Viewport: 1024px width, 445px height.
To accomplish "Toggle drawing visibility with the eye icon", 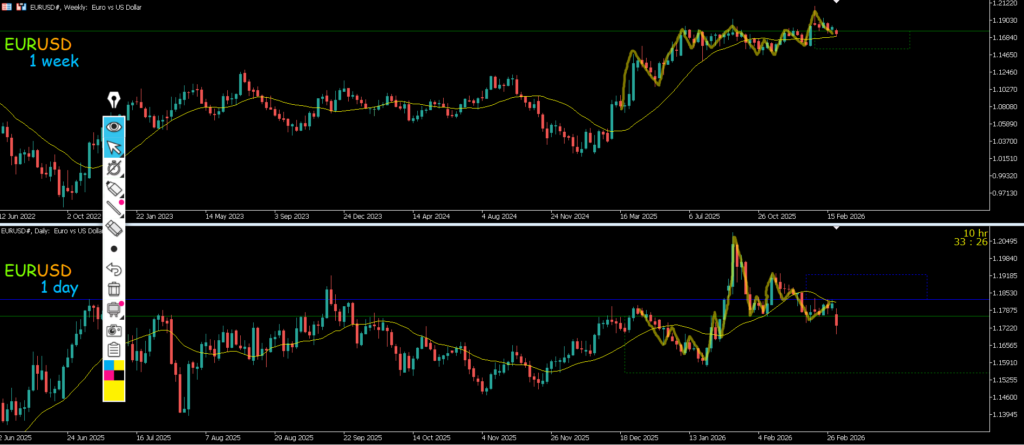I will point(114,127).
